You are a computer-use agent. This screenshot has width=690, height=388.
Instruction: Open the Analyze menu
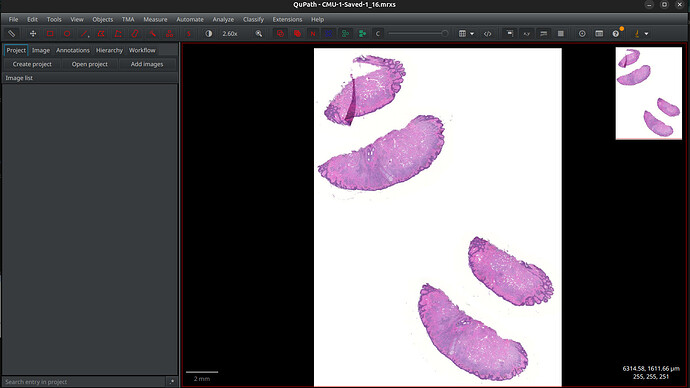[223, 19]
